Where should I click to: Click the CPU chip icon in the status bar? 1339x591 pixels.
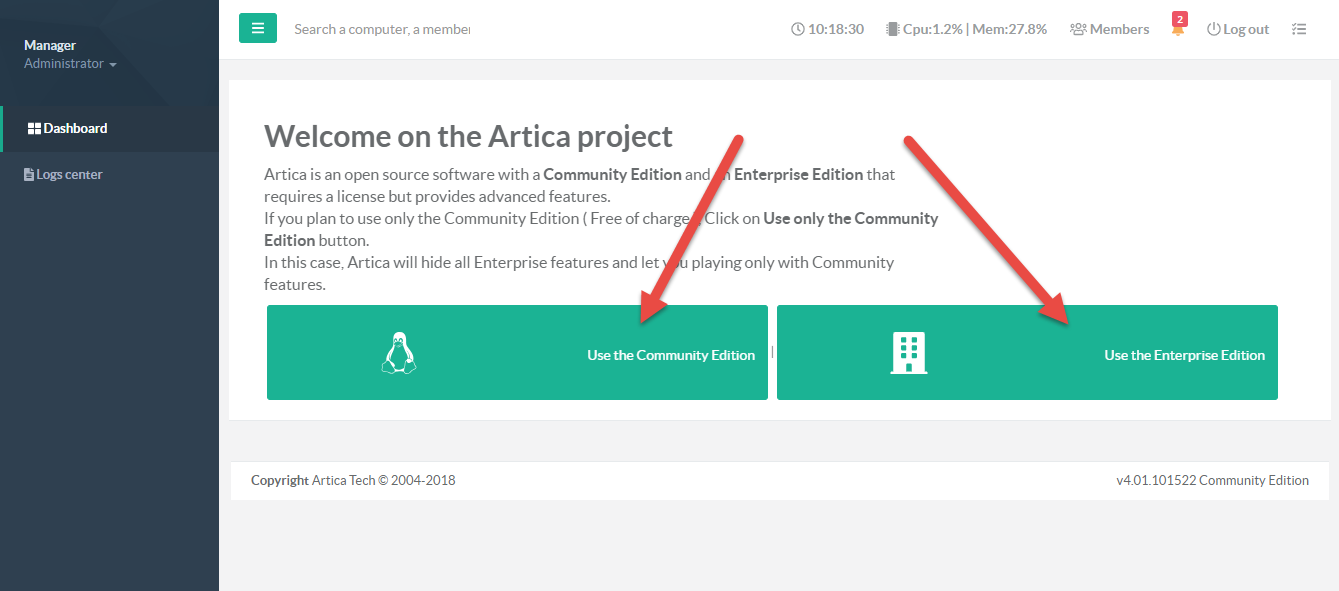pos(892,29)
